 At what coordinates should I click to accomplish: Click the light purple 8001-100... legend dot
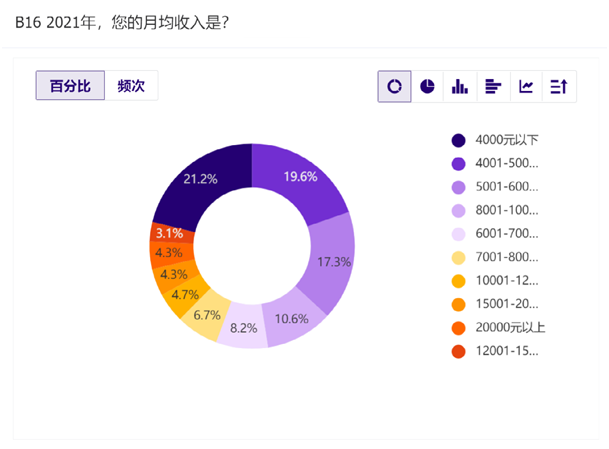[459, 211]
